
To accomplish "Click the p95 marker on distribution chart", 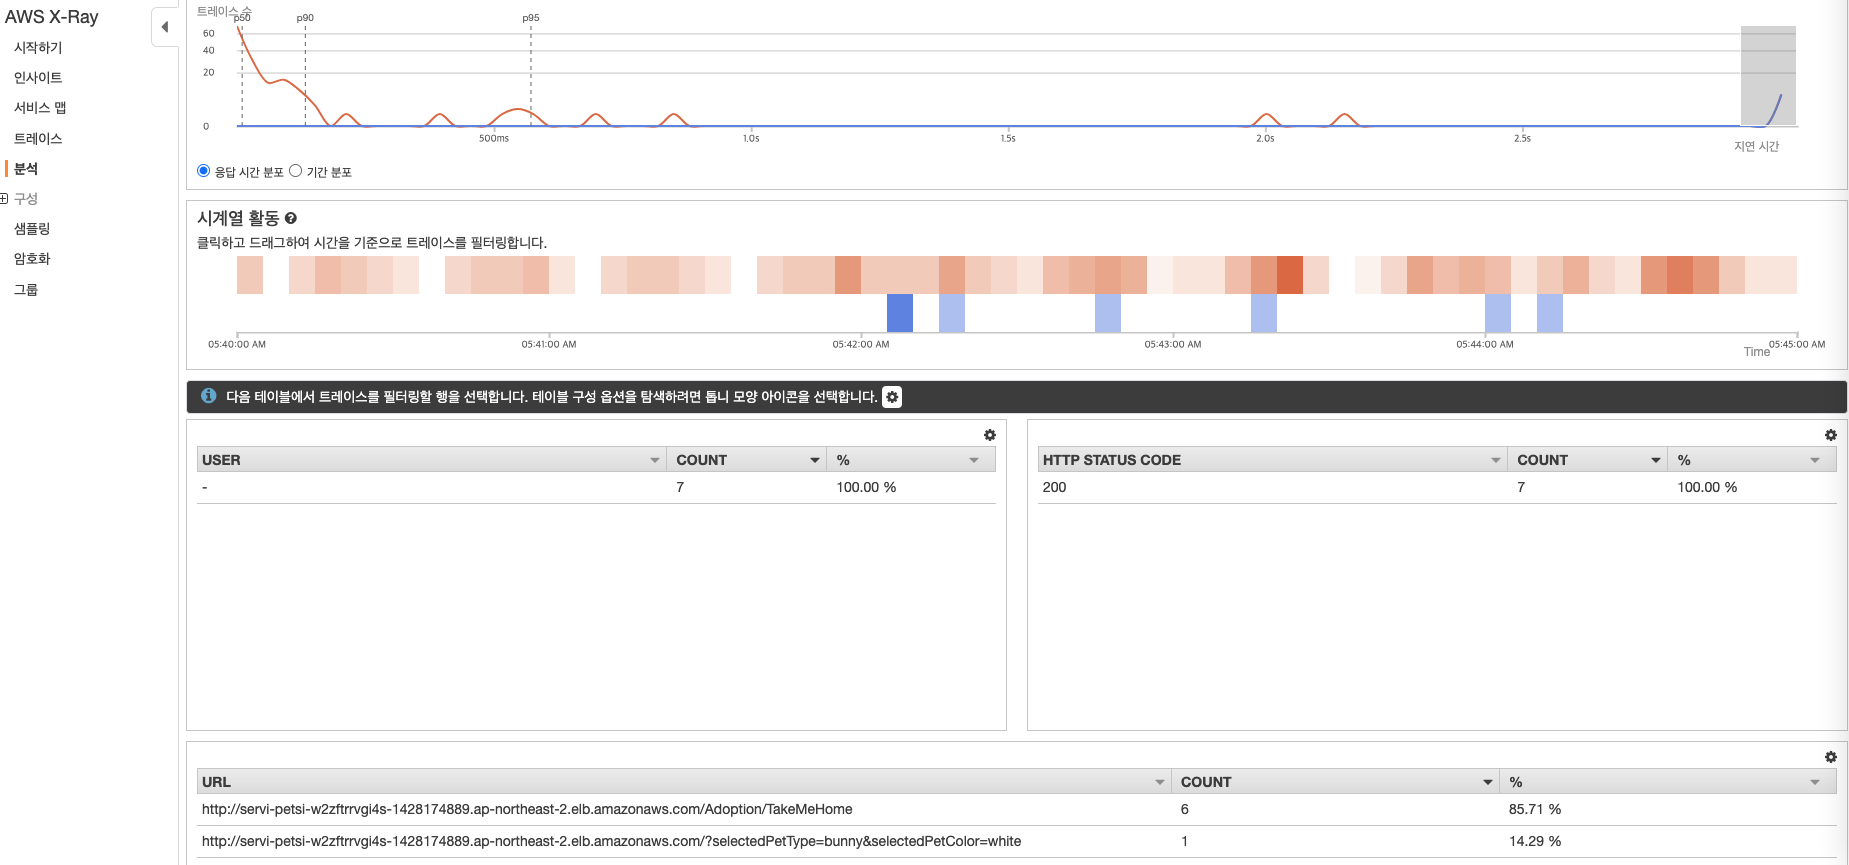I will click(x=531, y=18).
